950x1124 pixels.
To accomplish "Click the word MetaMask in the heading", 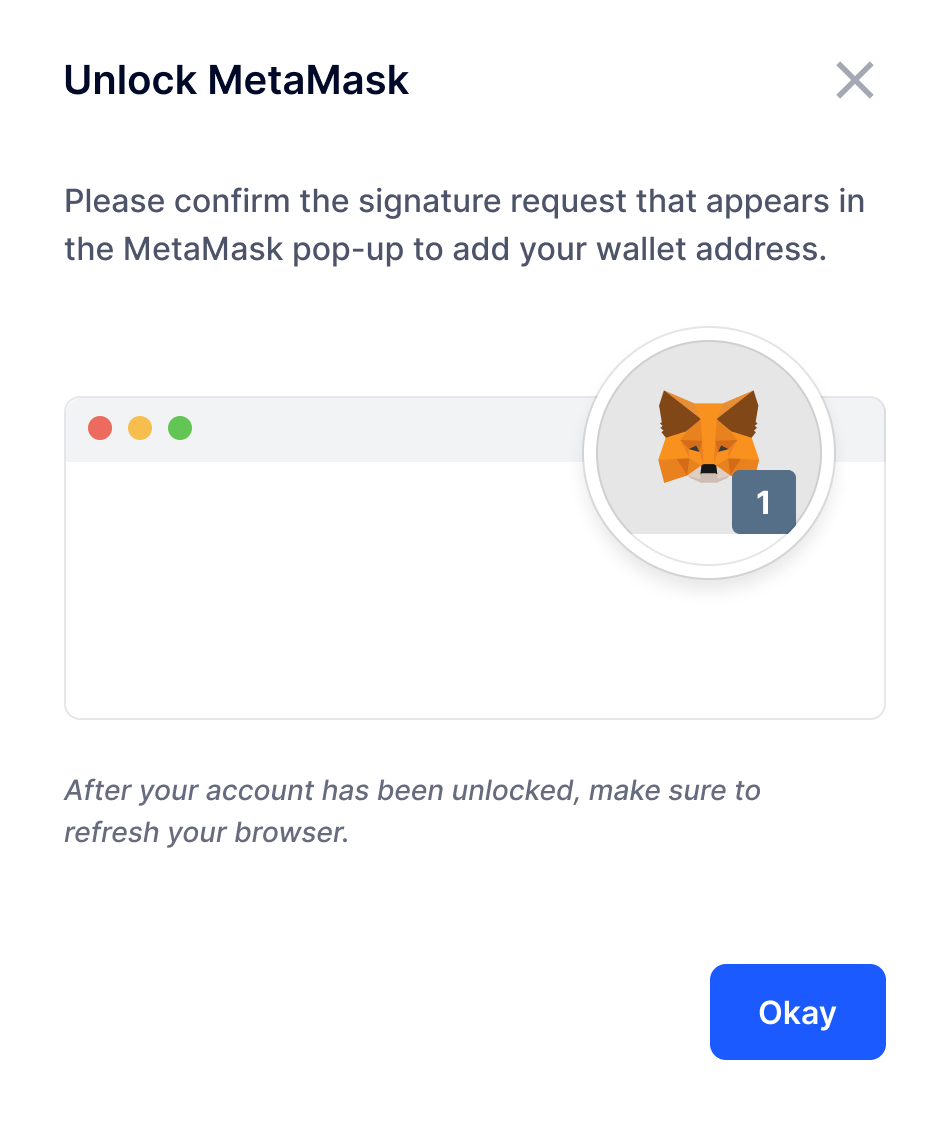I will (x=308, y=80).
